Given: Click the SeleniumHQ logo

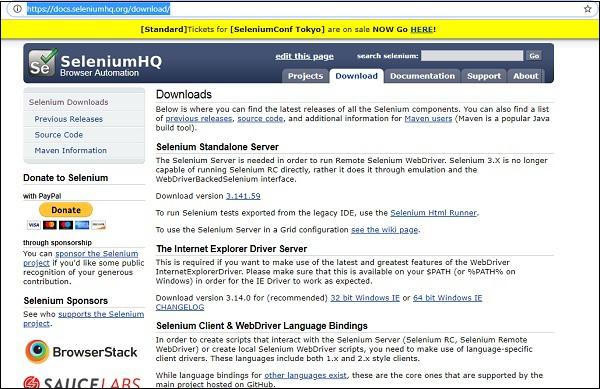Looking at the screenshot, I should click(95, 63).
